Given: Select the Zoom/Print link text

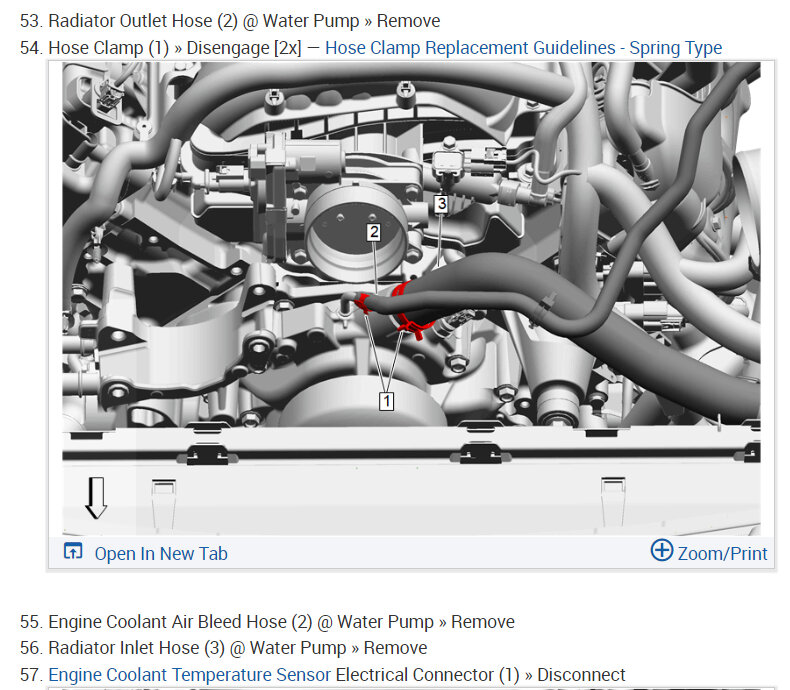Looking at the screenshot, I should click(x=722, y=554).
